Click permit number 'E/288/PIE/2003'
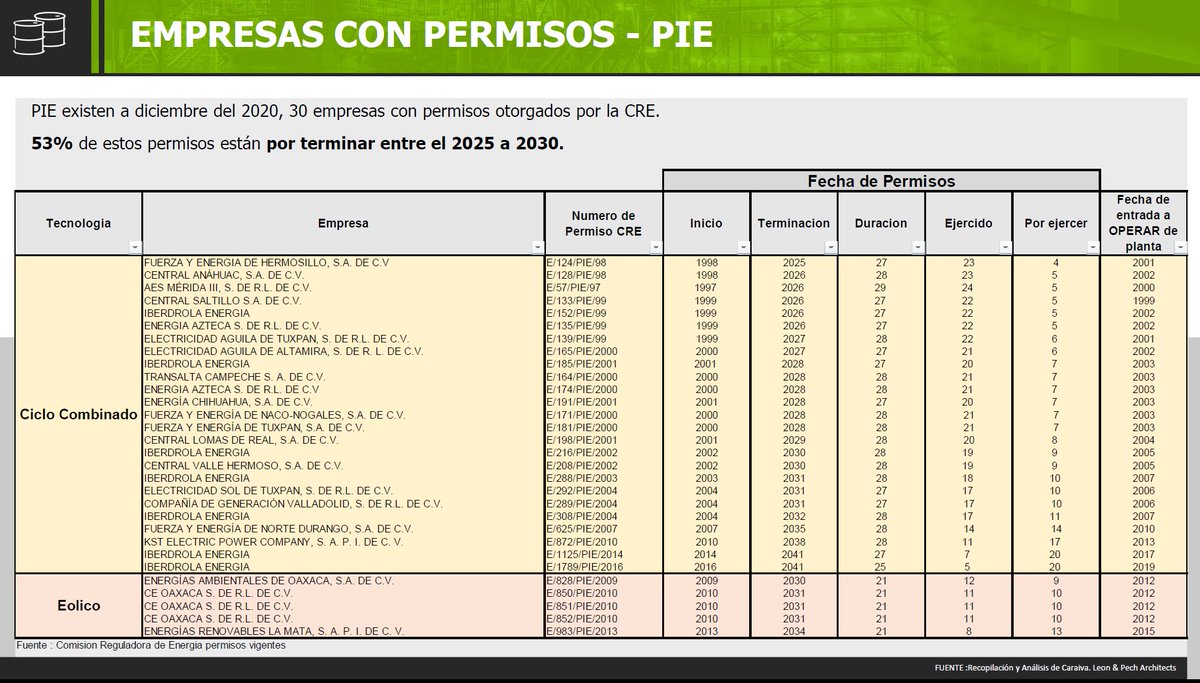1200x683 pixels. point(582,478)
